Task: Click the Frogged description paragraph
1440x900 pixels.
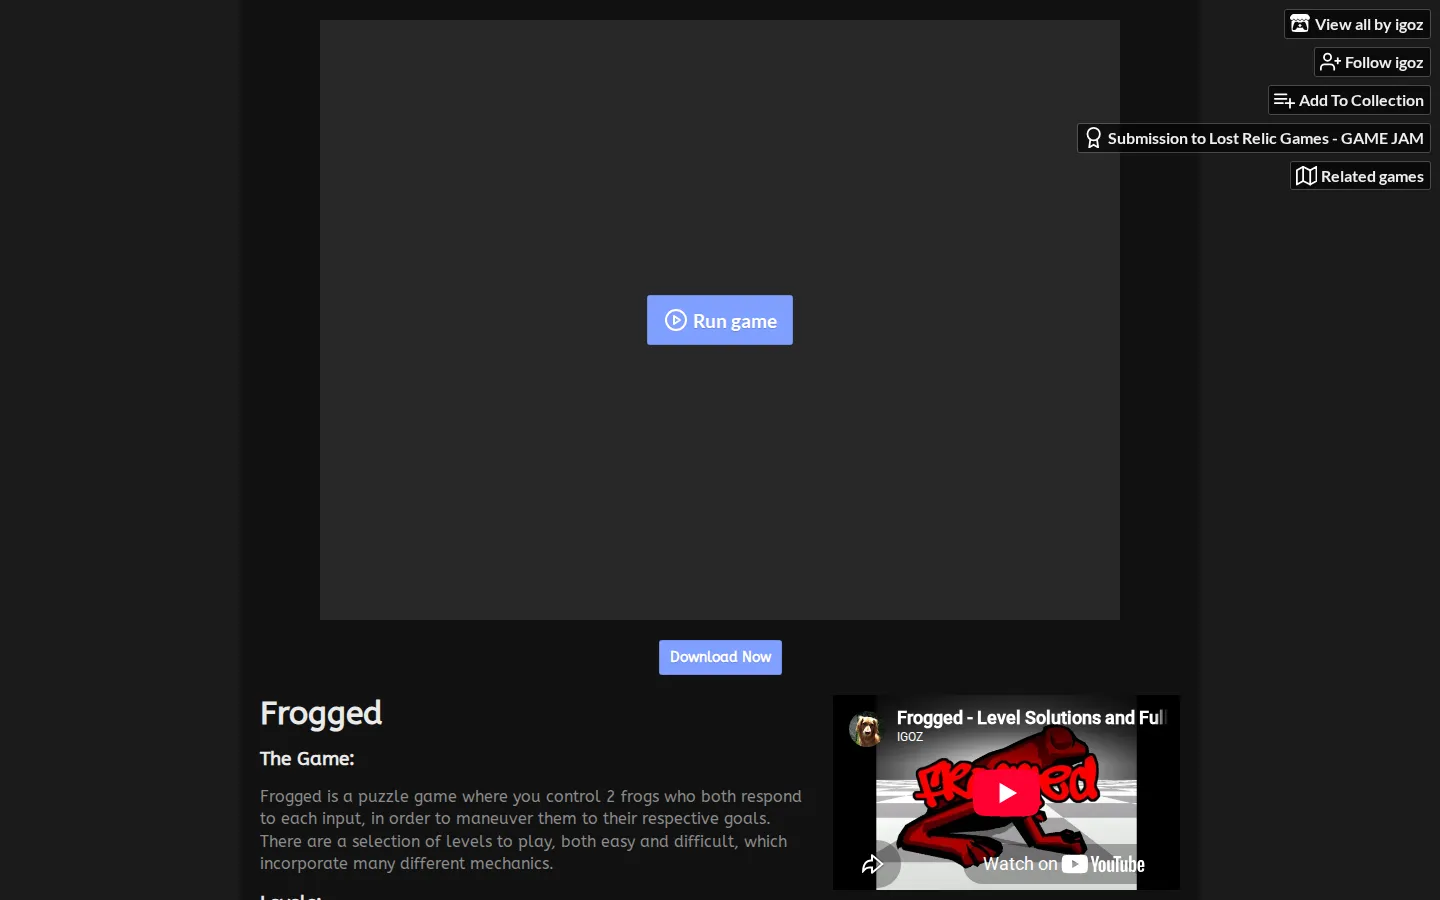Action: [x=531, y=830]
